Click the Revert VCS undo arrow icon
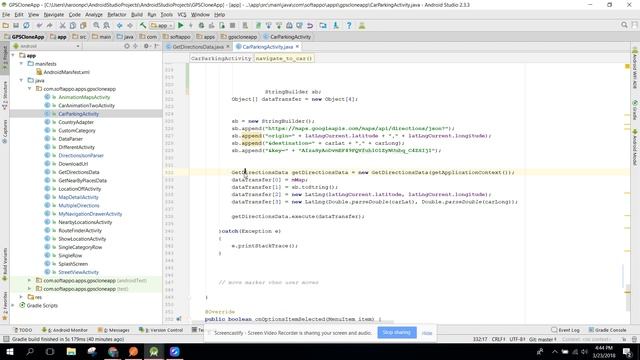Image resolution: width=640 pixels, height=360 pixels. point(310,25)
